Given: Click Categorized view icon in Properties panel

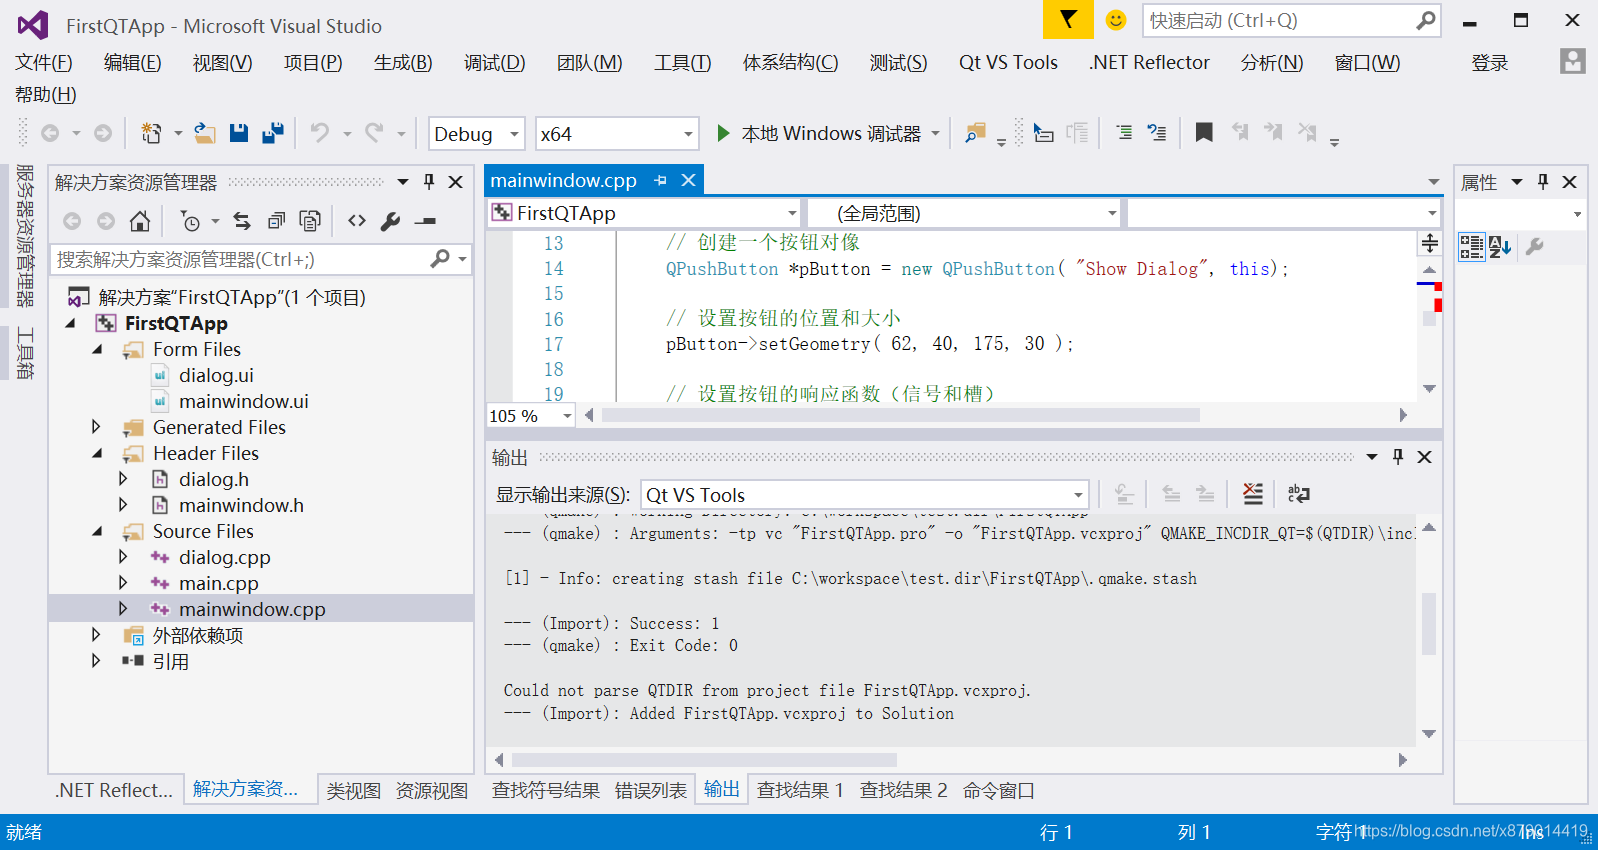Looking at the screenshot, I should [1471, 247].
